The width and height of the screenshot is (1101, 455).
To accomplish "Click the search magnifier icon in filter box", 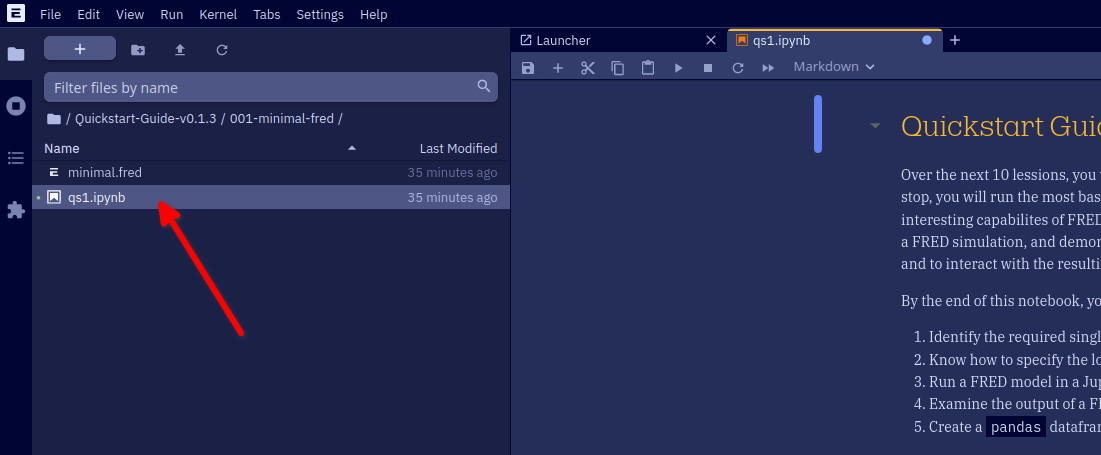I will (x=483, y=86).
